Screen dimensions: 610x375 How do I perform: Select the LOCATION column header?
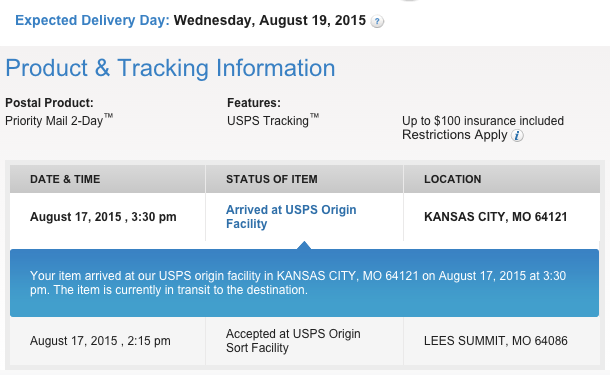coord(502,179)
